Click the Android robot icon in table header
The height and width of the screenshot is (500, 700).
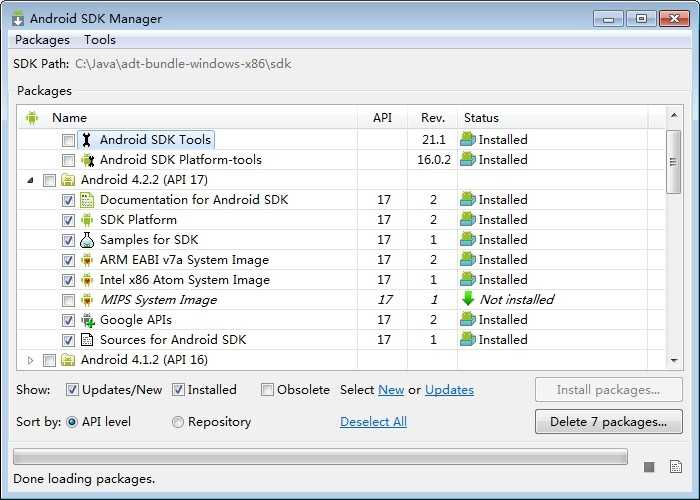coord(32,118)
